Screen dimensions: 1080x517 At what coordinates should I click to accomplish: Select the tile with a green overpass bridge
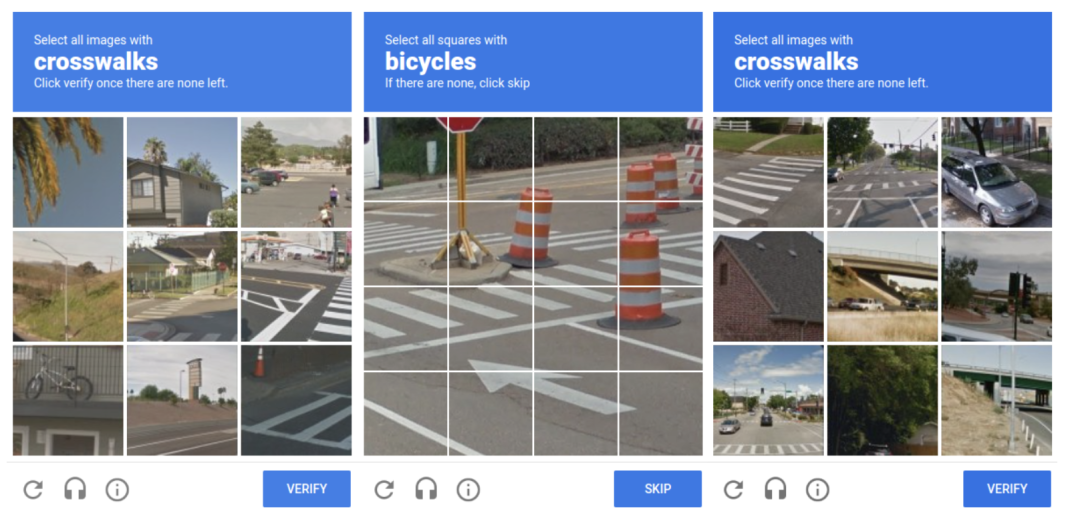point(997,400)
